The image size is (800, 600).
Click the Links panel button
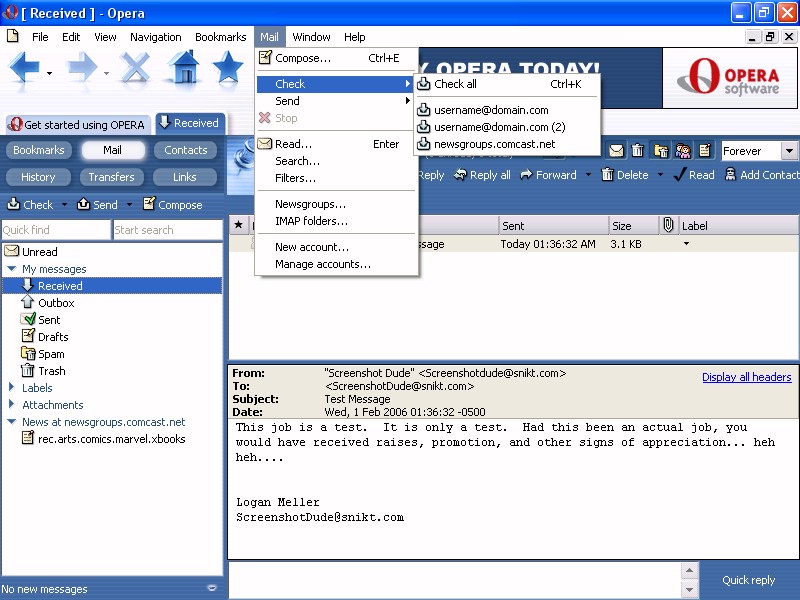[x=185, y=177]
